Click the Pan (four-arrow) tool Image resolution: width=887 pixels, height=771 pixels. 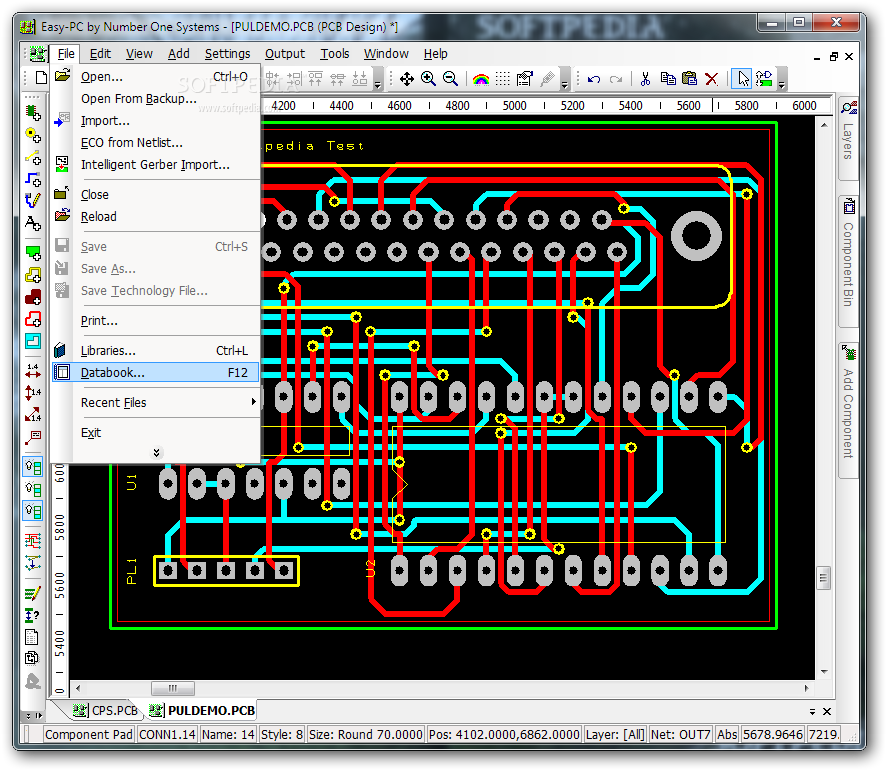tap(406, 79)
